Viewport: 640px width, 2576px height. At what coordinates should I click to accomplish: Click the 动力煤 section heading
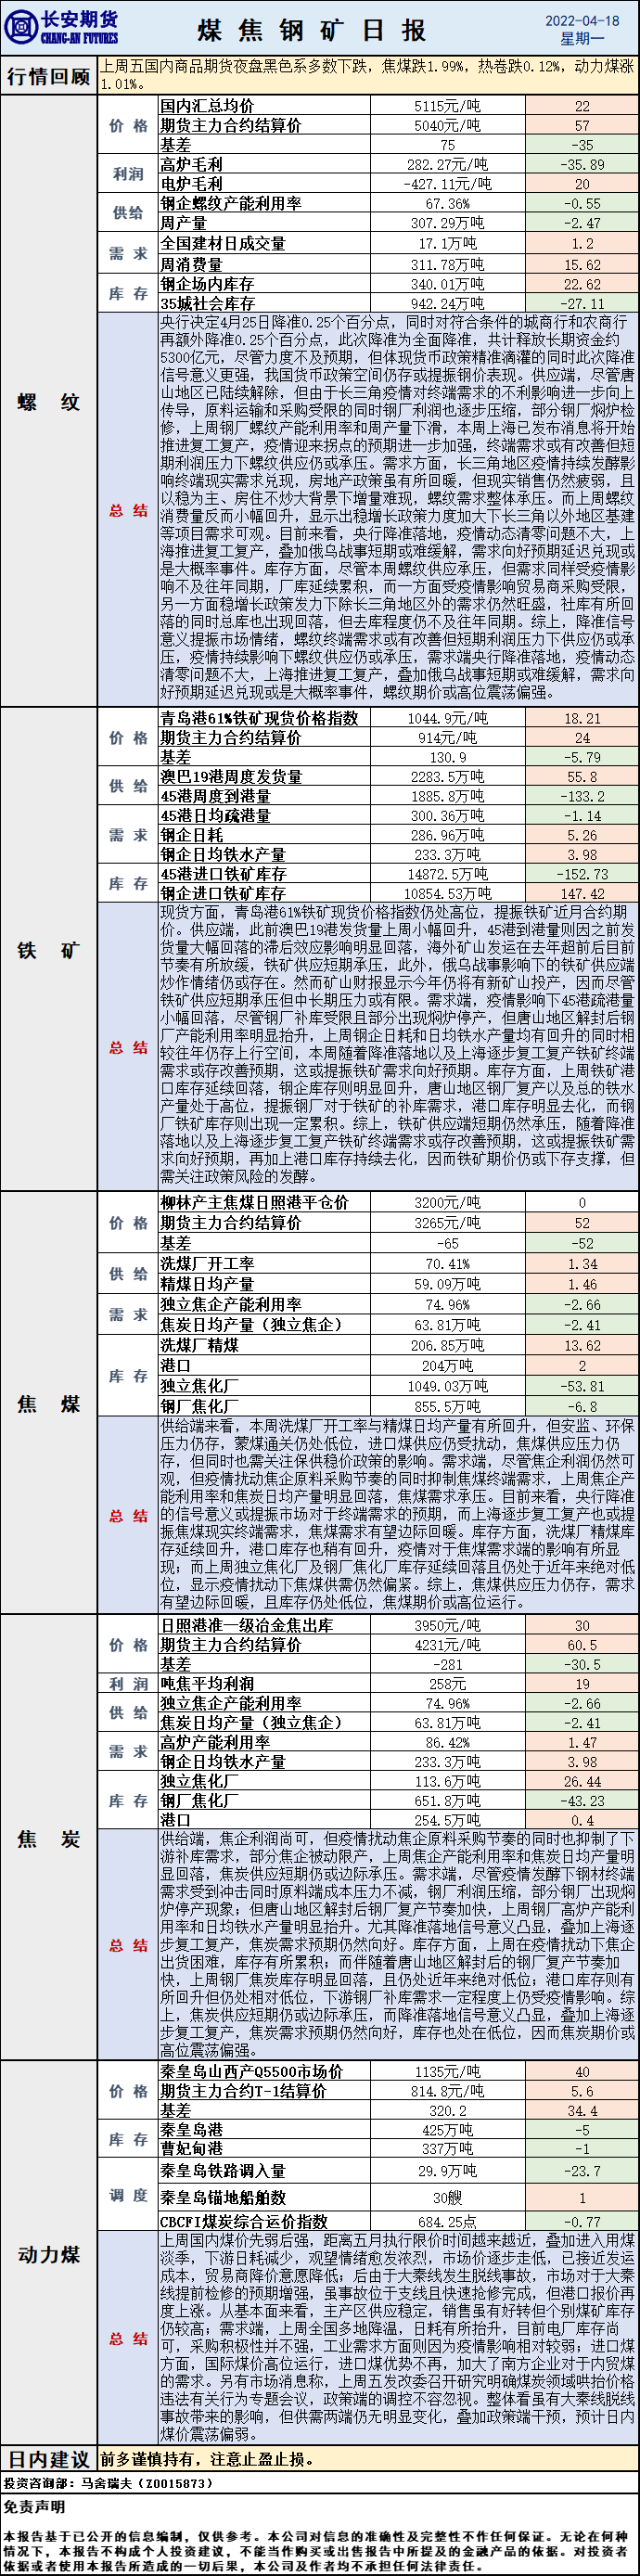pyautogui.click(x=49, y=2254)
